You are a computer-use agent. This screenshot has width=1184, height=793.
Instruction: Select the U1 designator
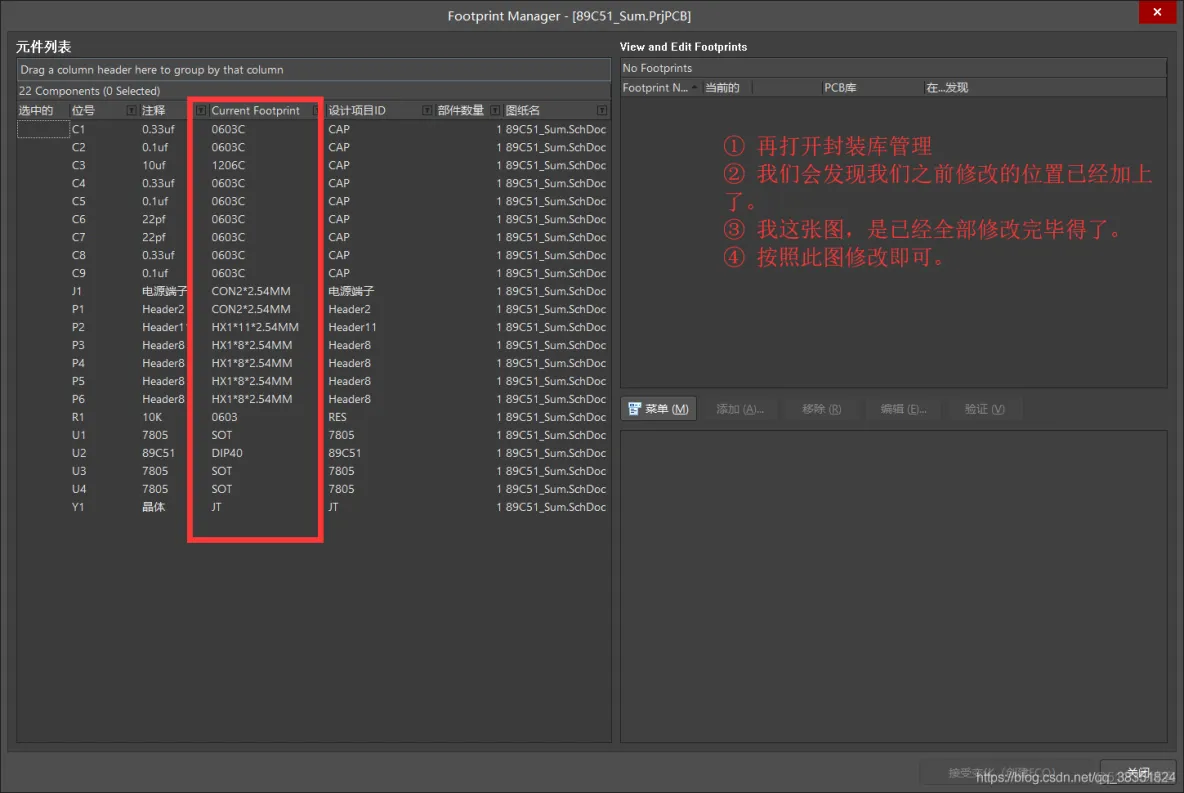point(79,435)
